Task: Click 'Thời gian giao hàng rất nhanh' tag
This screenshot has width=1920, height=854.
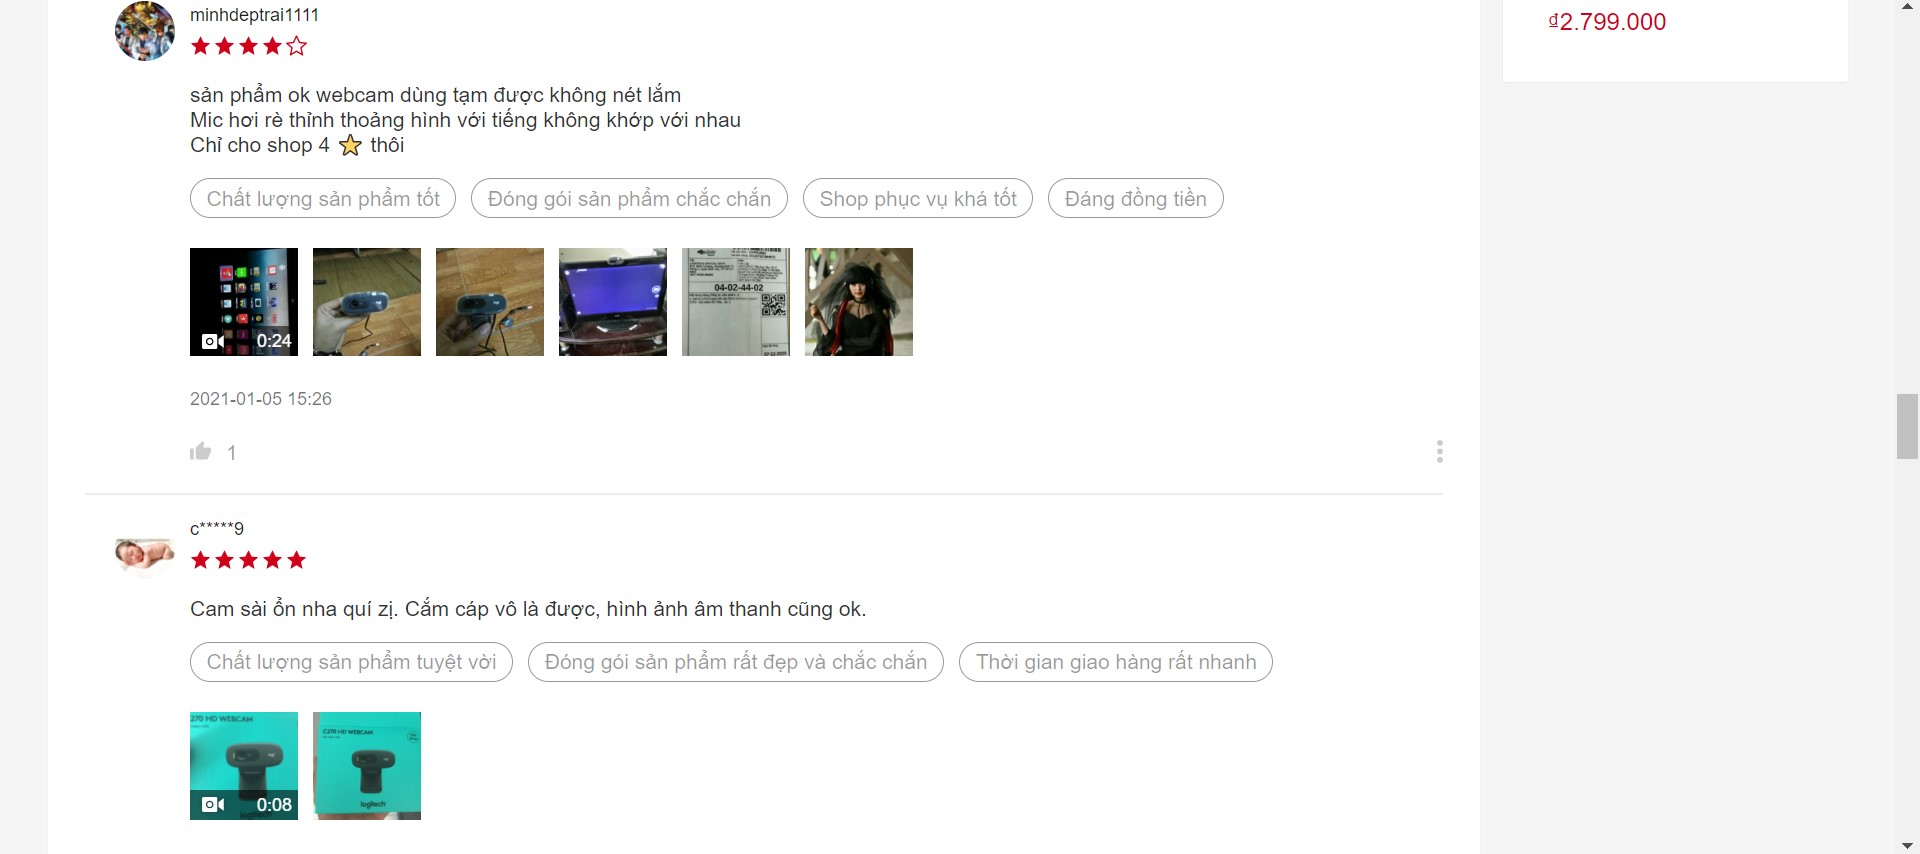Action: click(x=1115, y=662)
